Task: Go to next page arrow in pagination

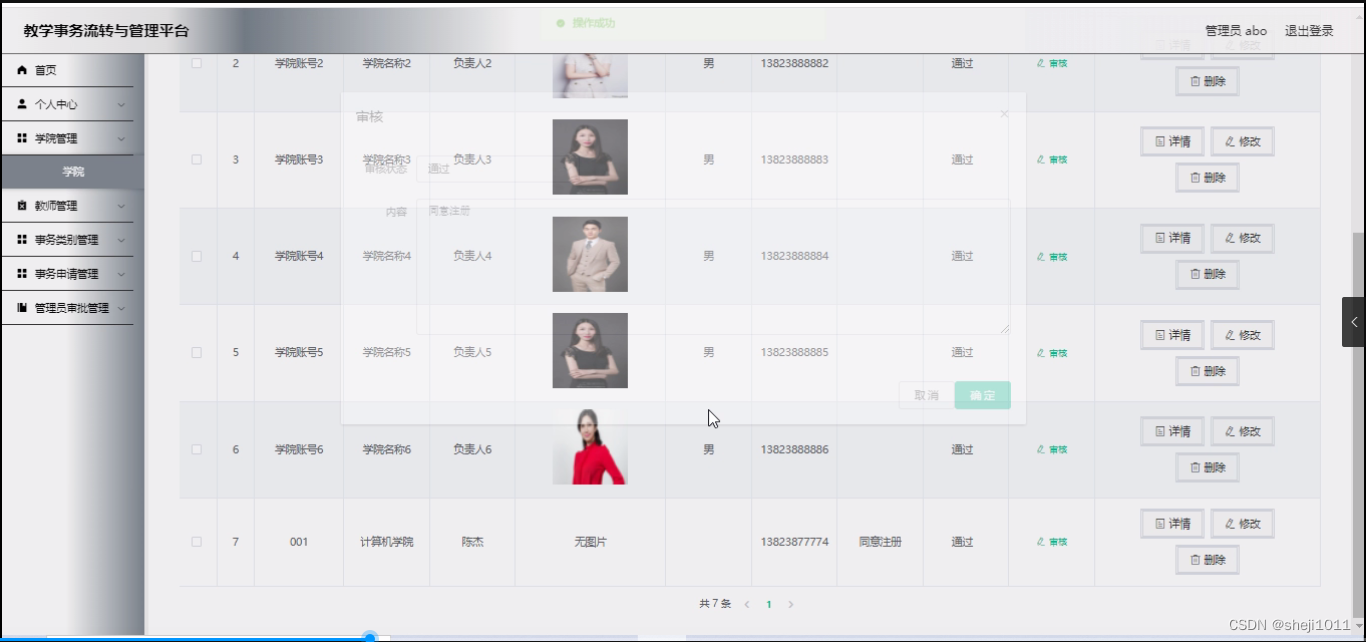Action: [x=791, y=604]
